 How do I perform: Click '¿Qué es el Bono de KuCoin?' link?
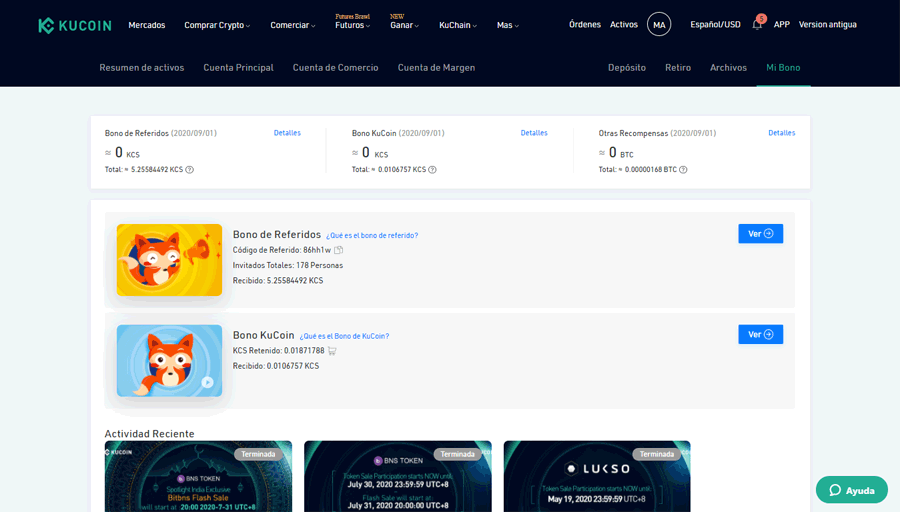point(344,336)
